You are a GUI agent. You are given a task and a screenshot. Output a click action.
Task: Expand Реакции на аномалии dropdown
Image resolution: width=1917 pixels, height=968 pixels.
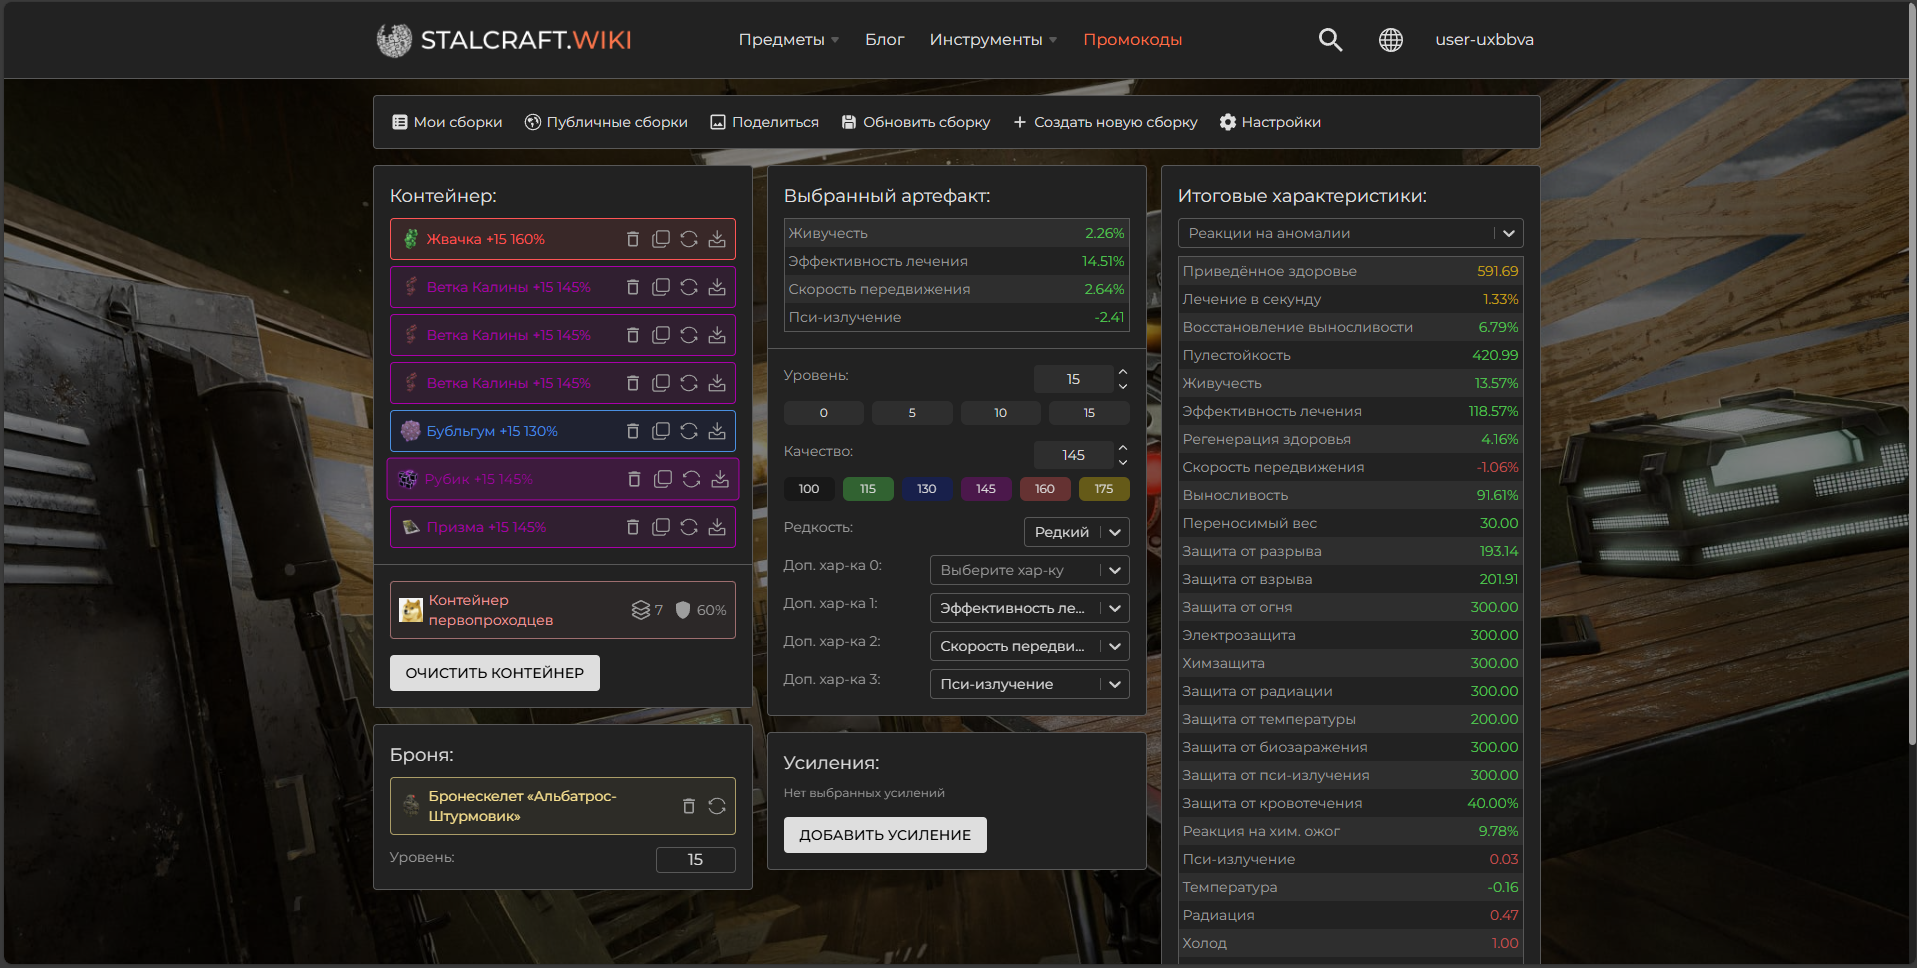tap(1351, 233)
